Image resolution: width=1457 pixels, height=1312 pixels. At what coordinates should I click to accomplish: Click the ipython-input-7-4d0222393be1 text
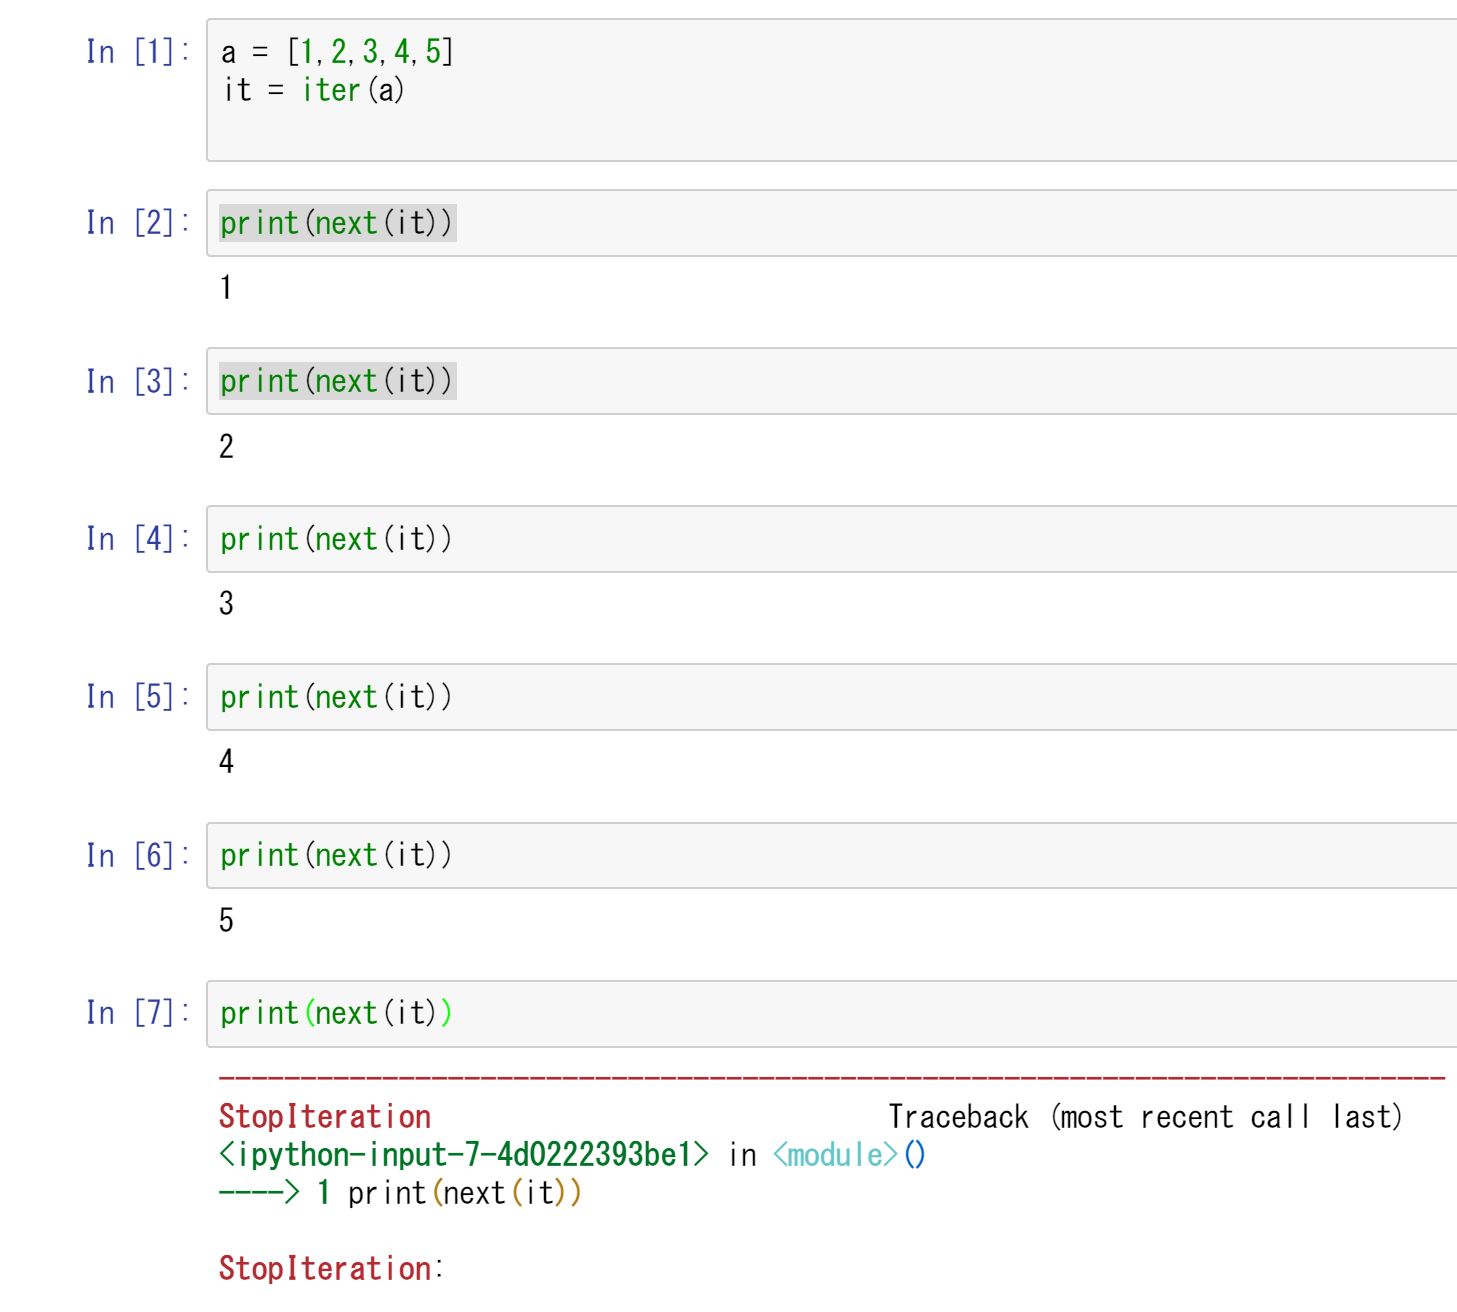[464, 1155]
